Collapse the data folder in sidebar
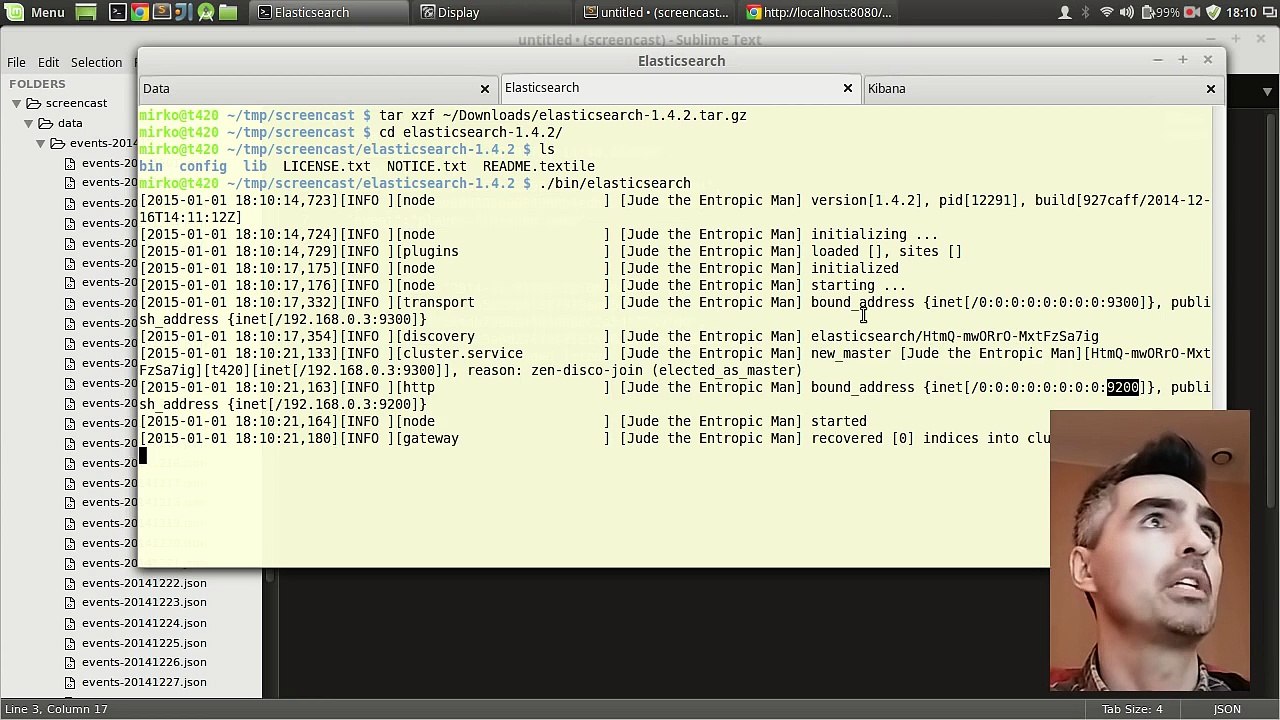This screenshot has height=720, width=1280. click(29, 123)
